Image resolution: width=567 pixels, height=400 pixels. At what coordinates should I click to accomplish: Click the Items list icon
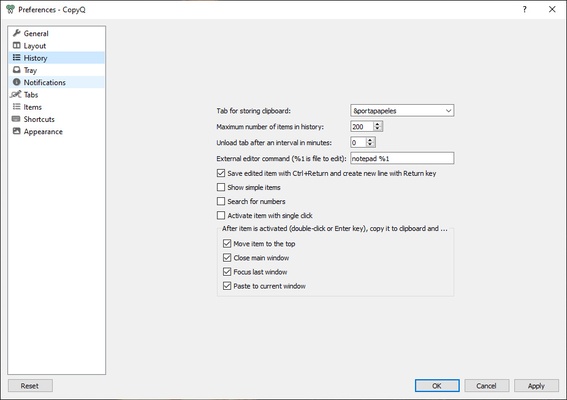(17, 107)
